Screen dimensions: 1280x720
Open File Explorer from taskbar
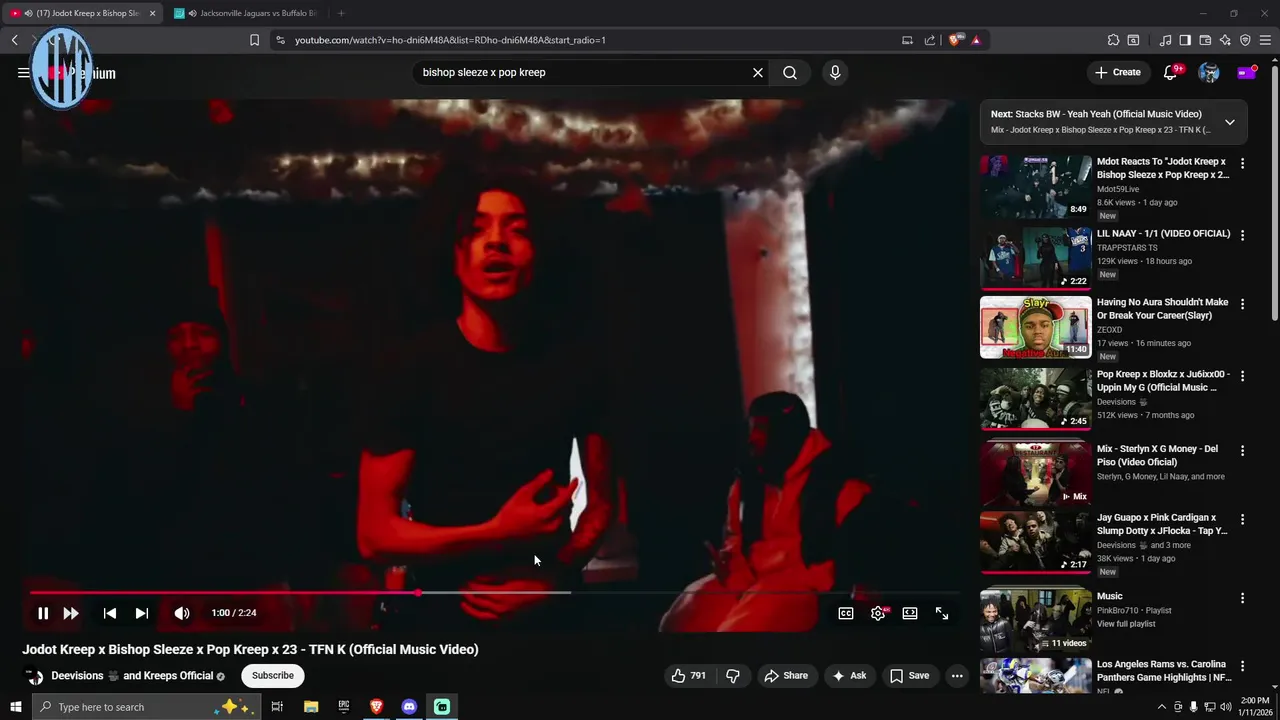pyautogui.click(x=311, y=707)
